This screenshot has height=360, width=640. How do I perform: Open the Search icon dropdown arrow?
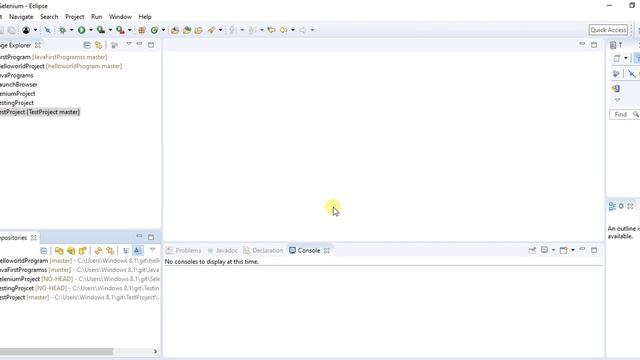(220, 30)
